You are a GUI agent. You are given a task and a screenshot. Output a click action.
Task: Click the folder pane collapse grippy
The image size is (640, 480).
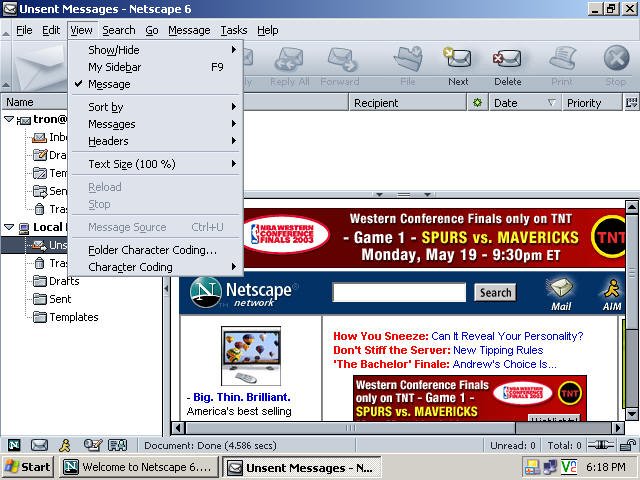167,289
